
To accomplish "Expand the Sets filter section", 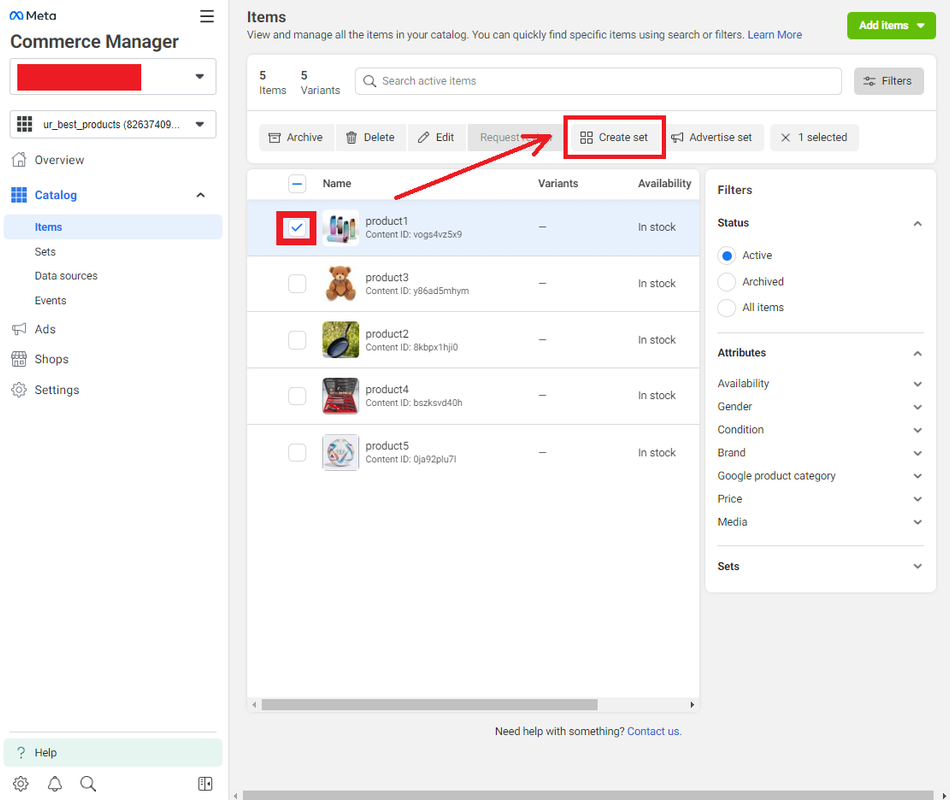I will pos(917,566).
